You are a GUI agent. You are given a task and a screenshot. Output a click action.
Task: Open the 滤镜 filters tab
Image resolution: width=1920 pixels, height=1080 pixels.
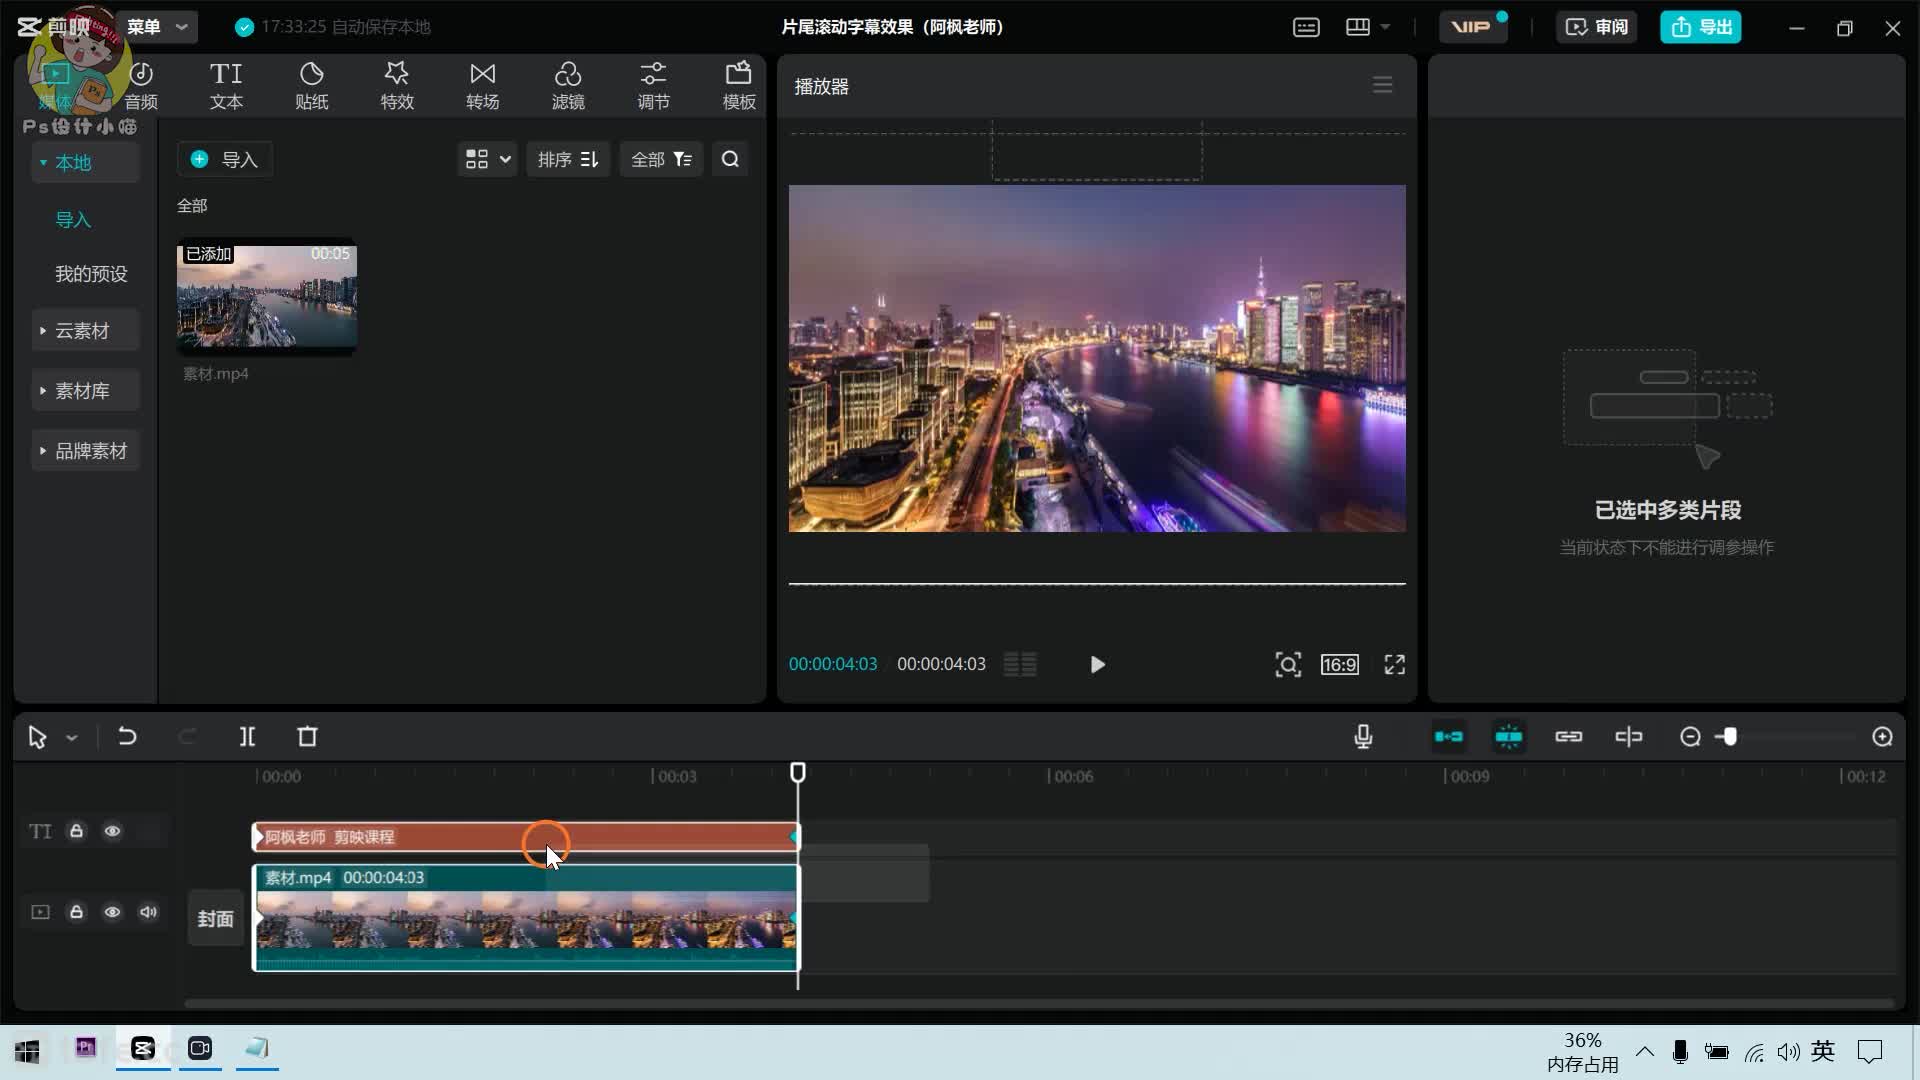(x=568, y=86)
